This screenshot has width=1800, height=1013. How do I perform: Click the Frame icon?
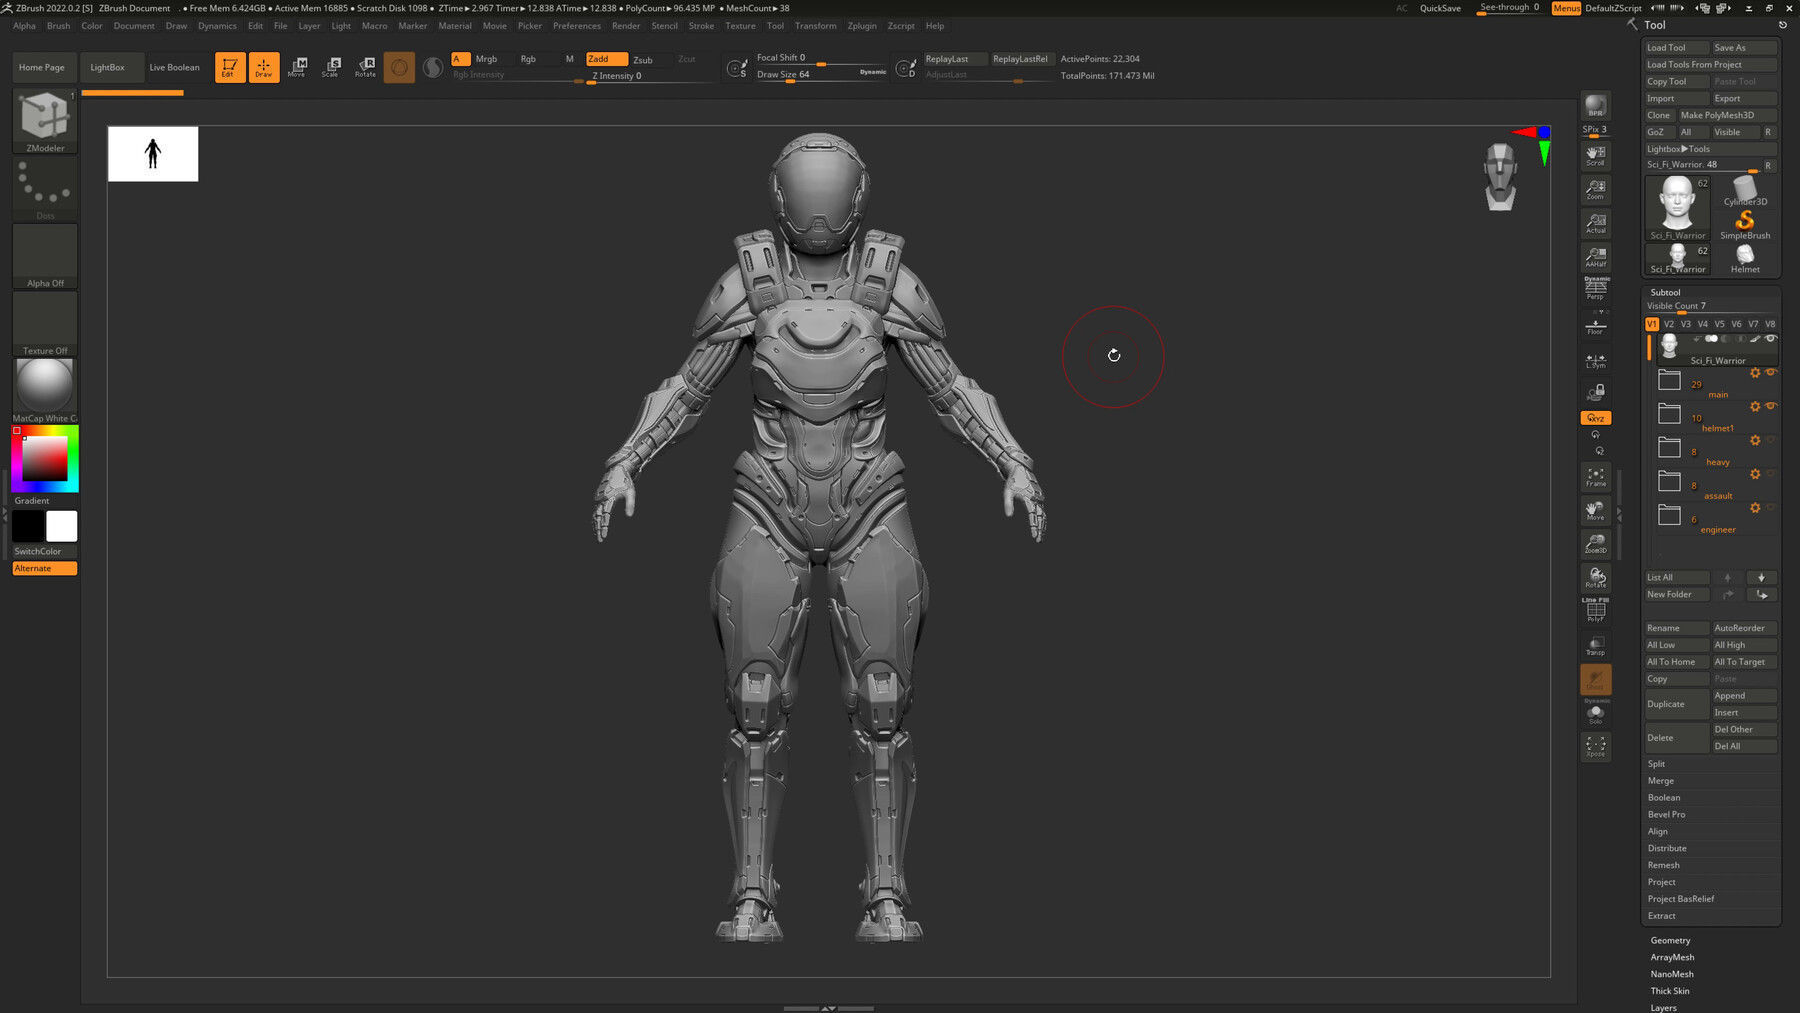point(1595,477)
